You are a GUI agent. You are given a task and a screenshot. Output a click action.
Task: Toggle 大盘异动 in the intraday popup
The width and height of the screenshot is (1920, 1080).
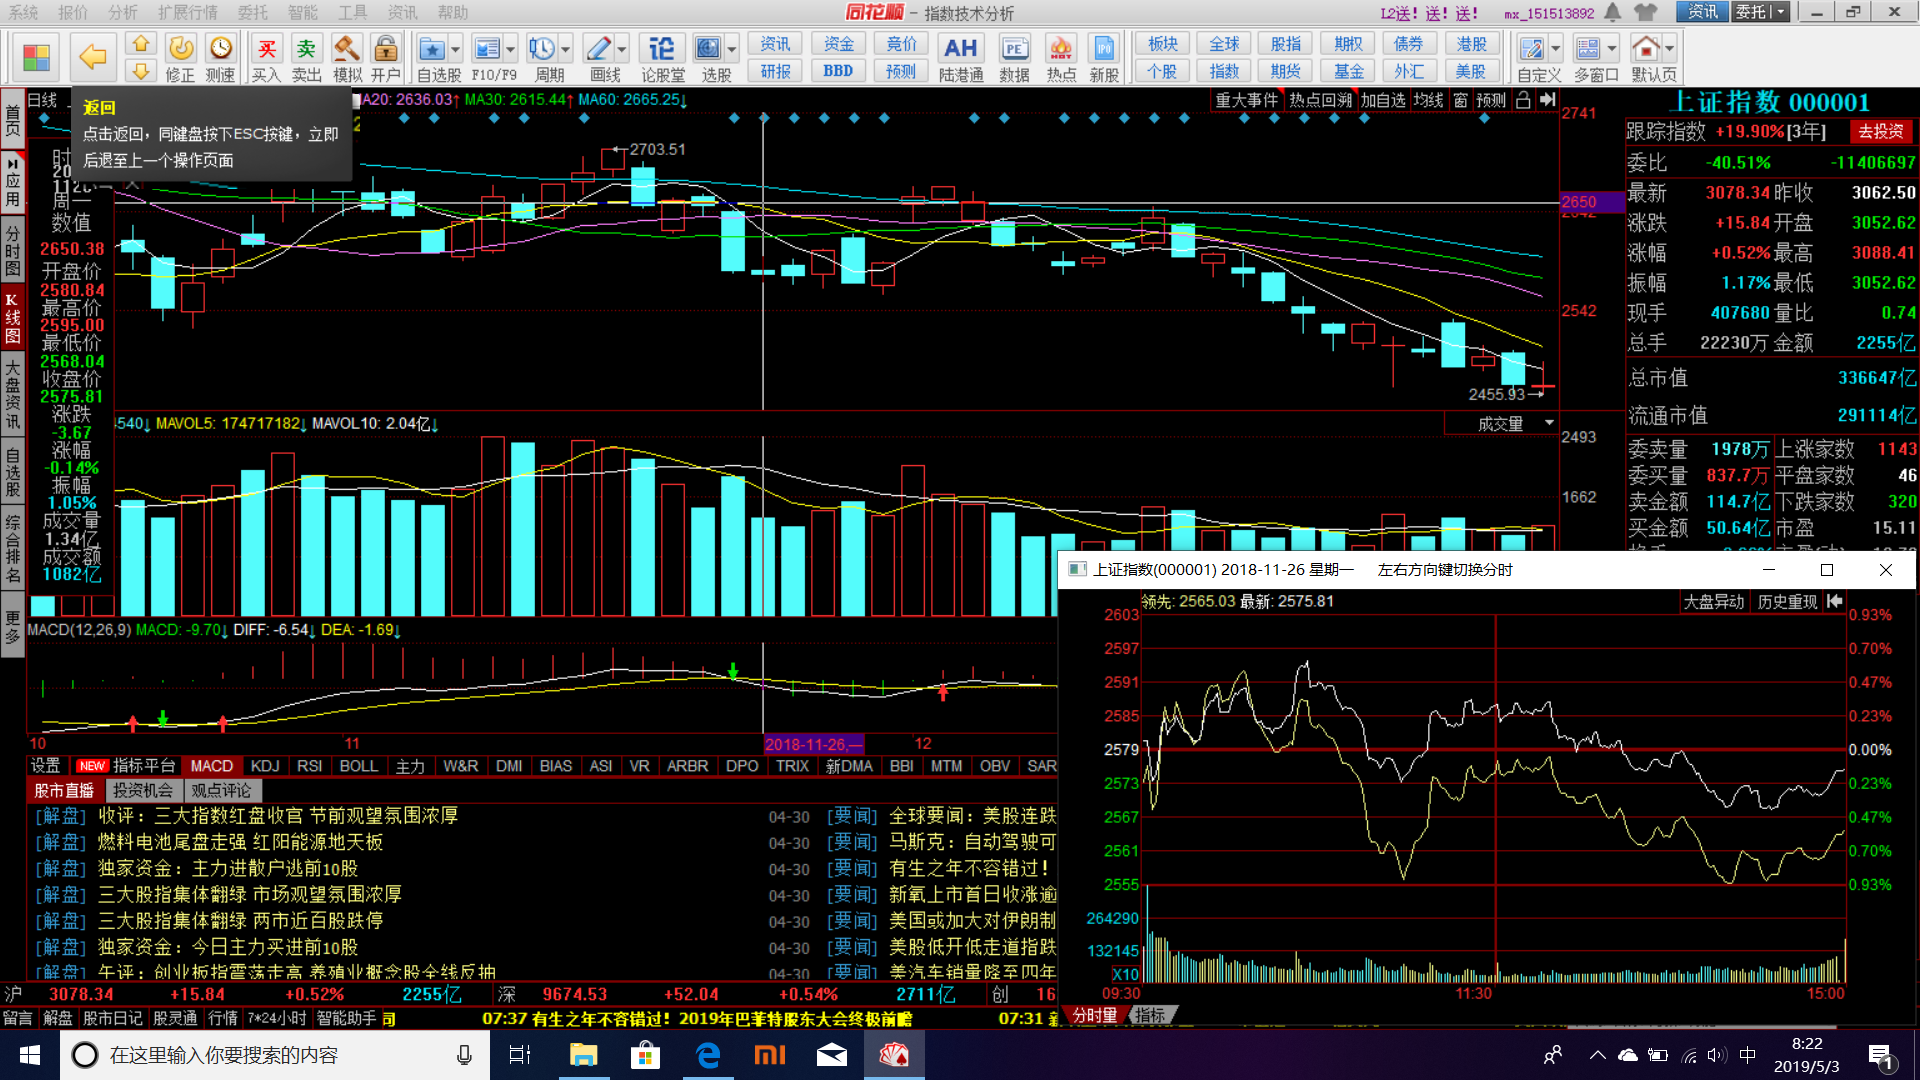[x=1713, y=602]
